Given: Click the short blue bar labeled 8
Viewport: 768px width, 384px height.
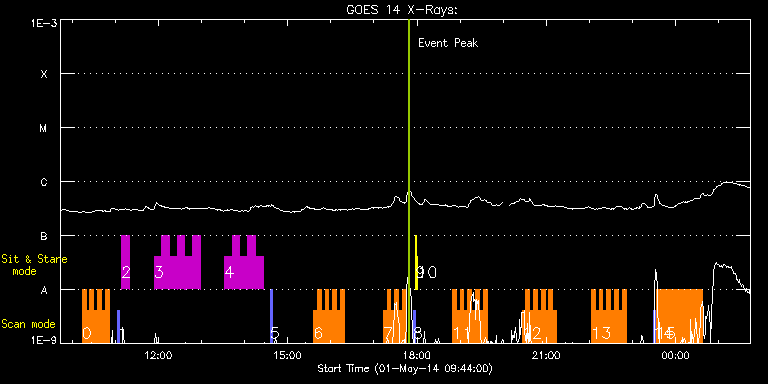Looking at the screenshot, I should (414, 326).
